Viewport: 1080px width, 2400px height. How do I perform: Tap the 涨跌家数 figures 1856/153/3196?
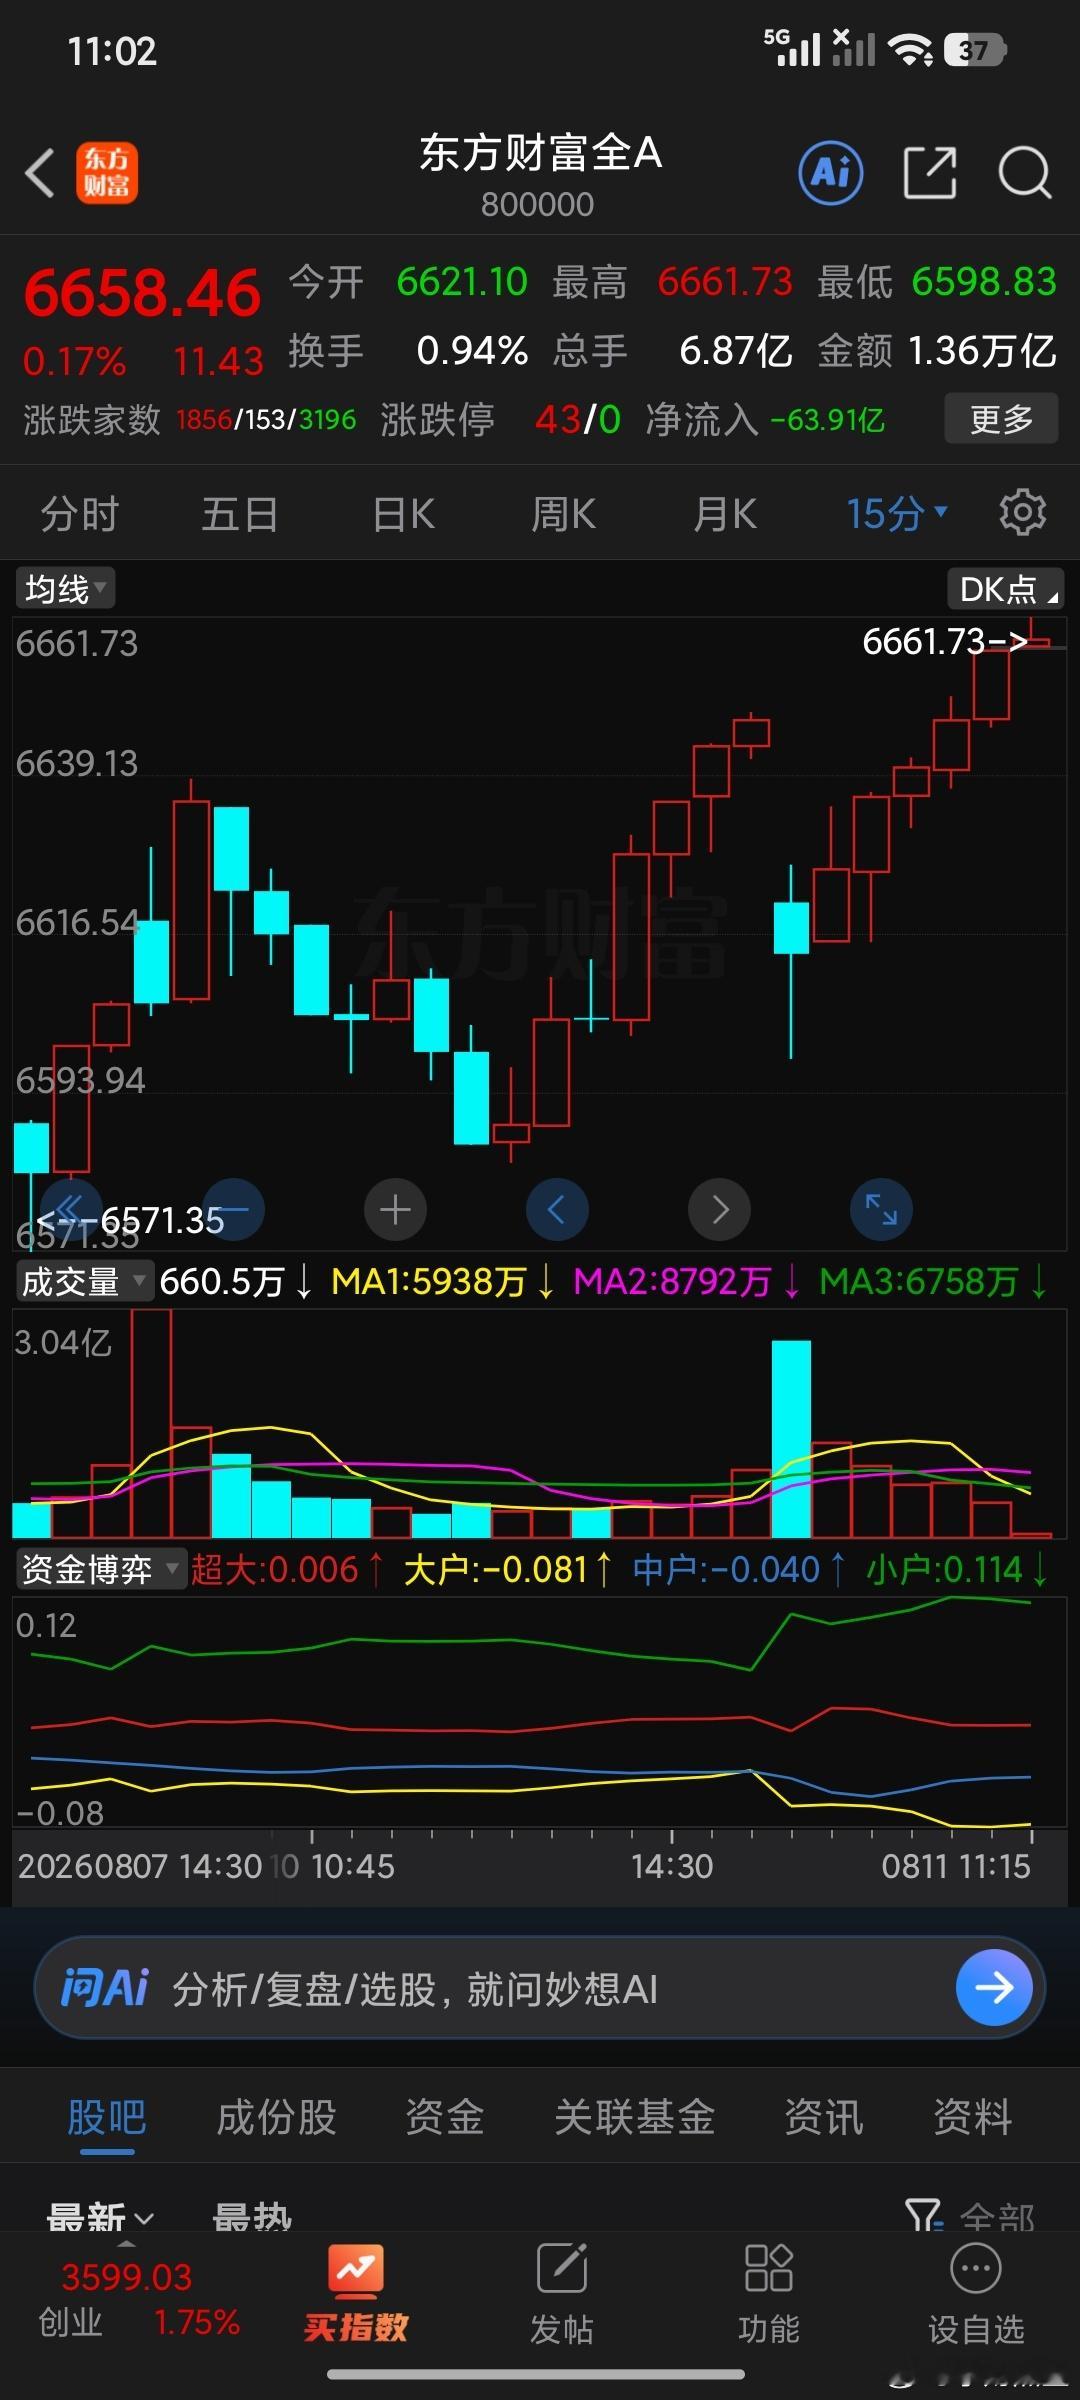266,419
